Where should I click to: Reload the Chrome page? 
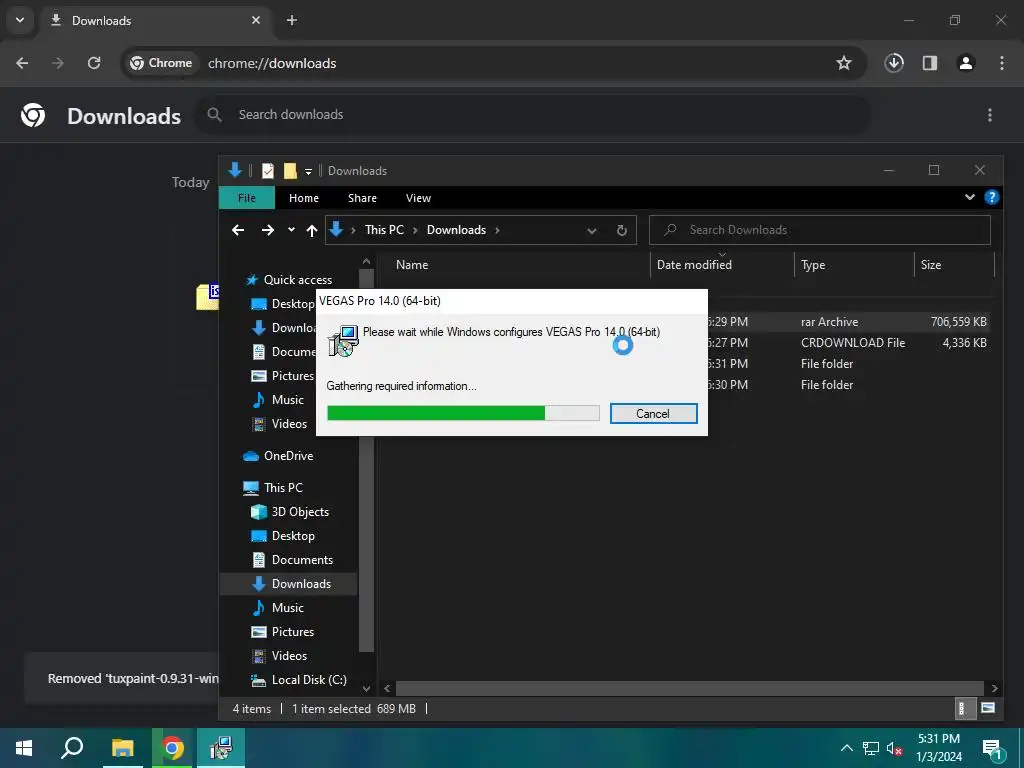[x=94, y=63]
